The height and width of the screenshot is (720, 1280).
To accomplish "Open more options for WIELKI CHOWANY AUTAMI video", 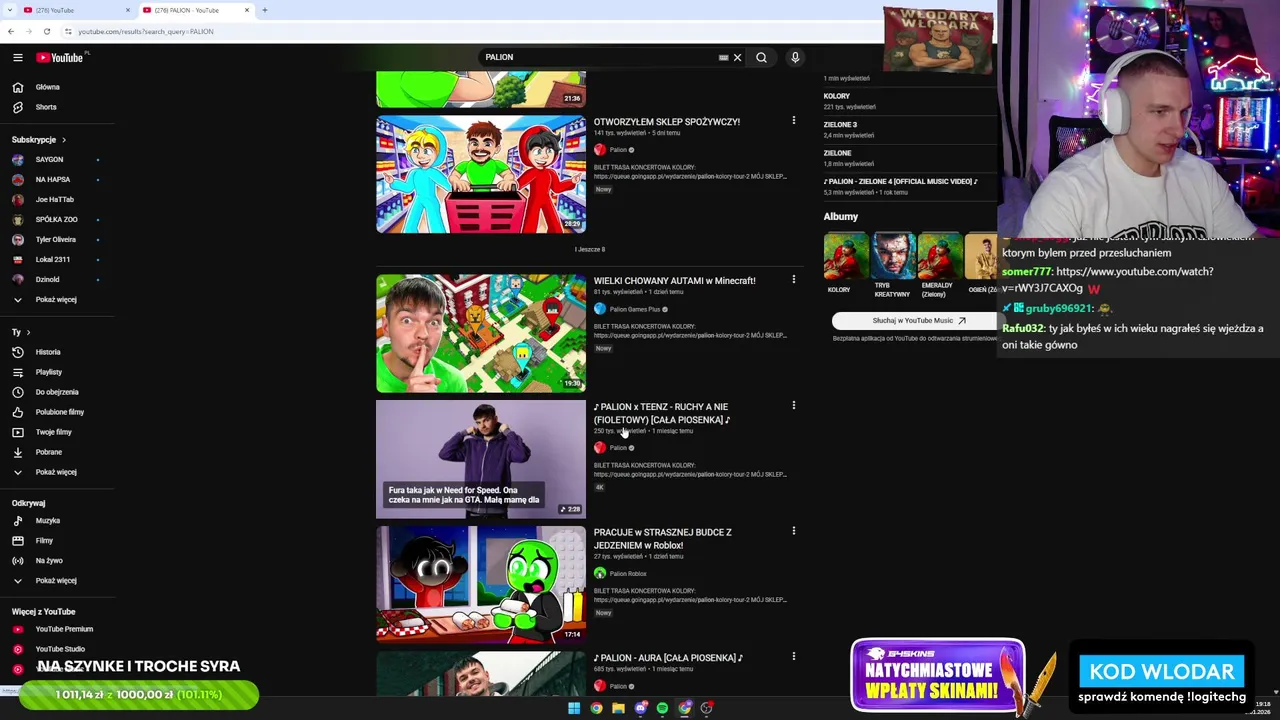I will pyautogui.click(x=794, y=280).
